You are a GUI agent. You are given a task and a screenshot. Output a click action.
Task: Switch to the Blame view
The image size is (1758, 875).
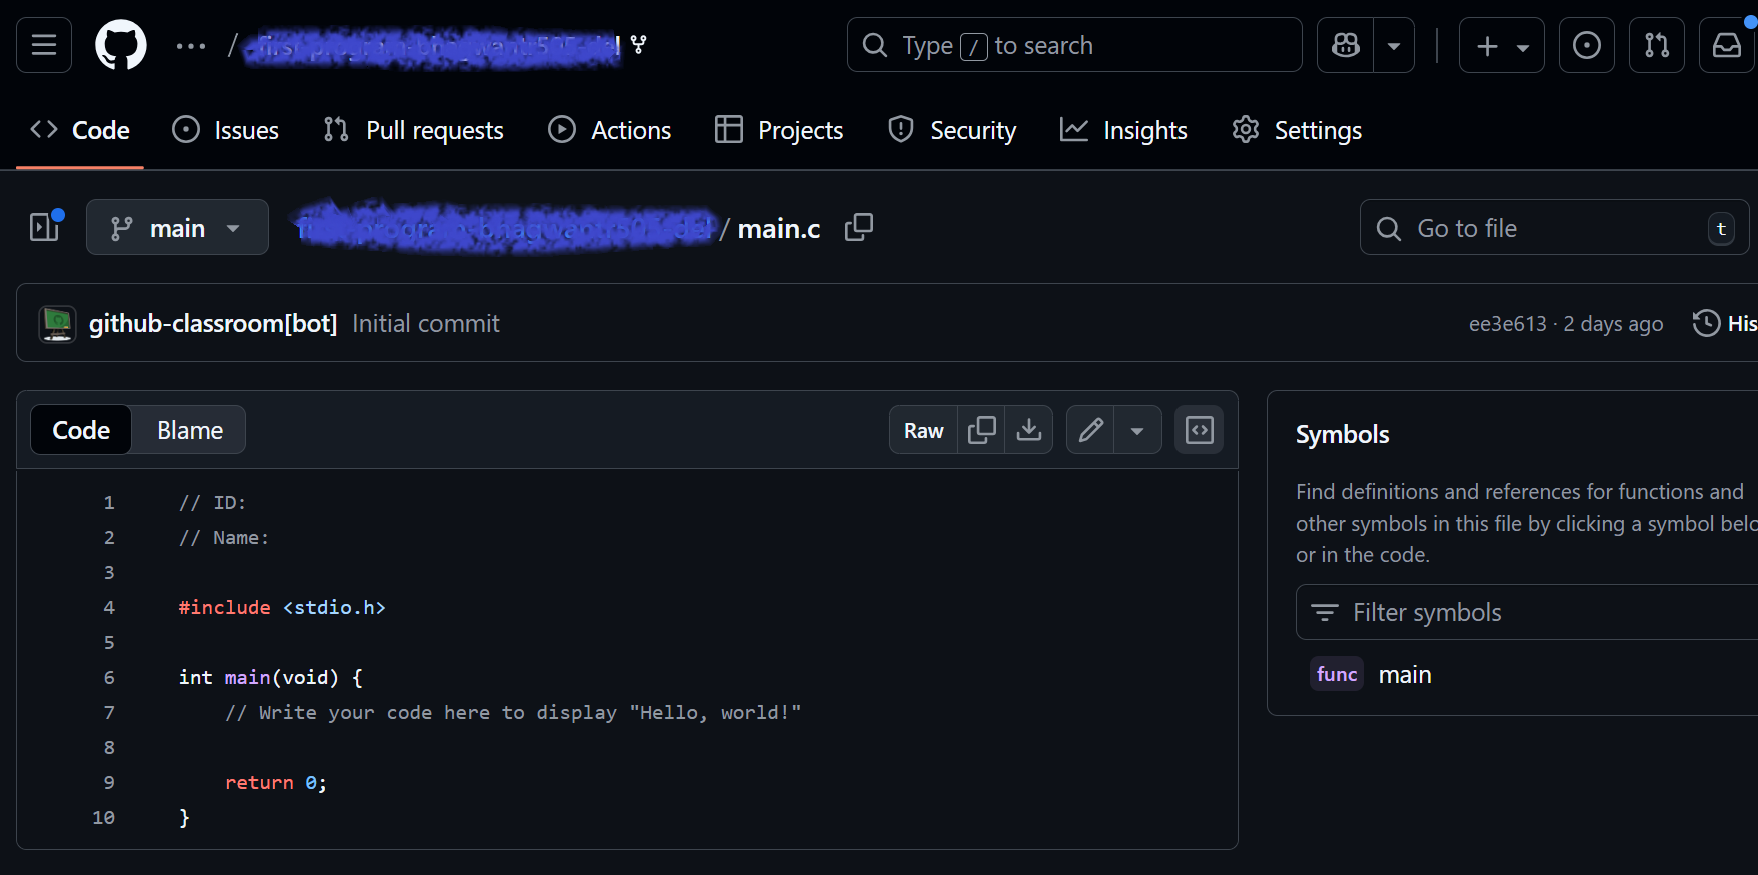point(189,430)
